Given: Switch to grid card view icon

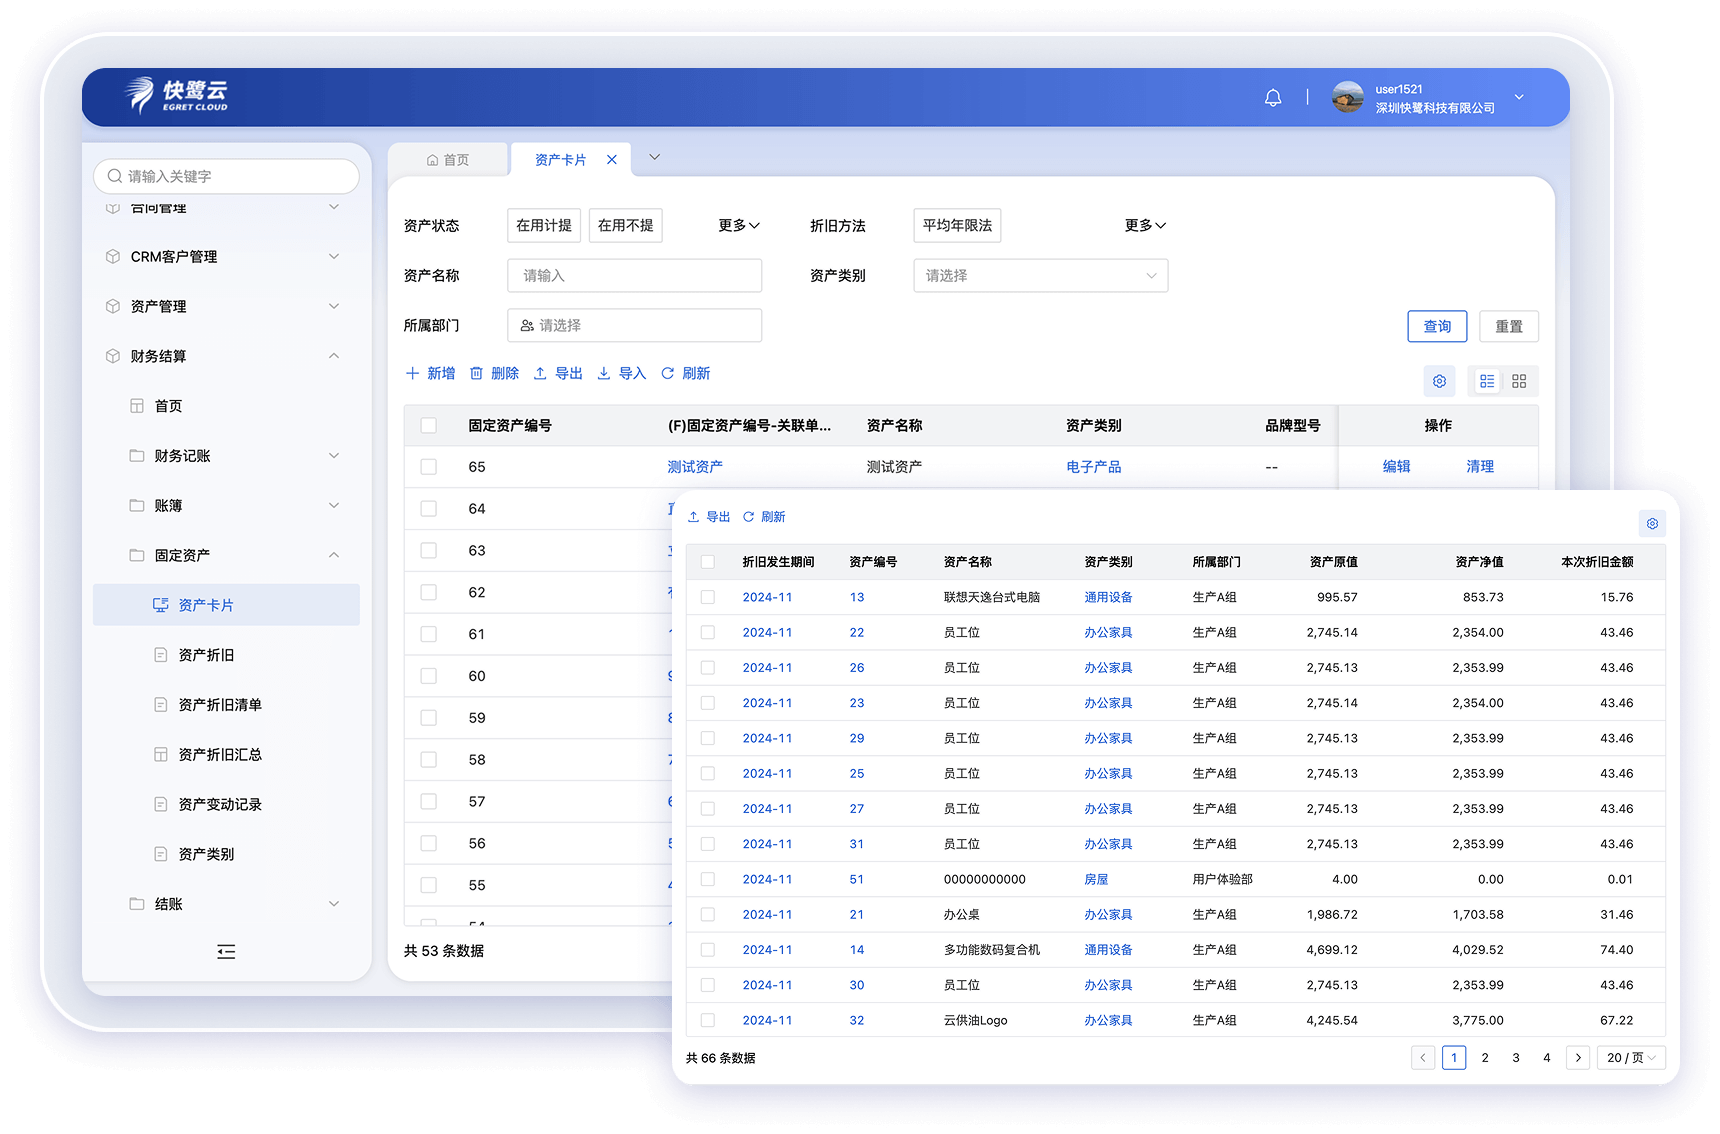Looking at the screenshot, I should pos(1519,381).
